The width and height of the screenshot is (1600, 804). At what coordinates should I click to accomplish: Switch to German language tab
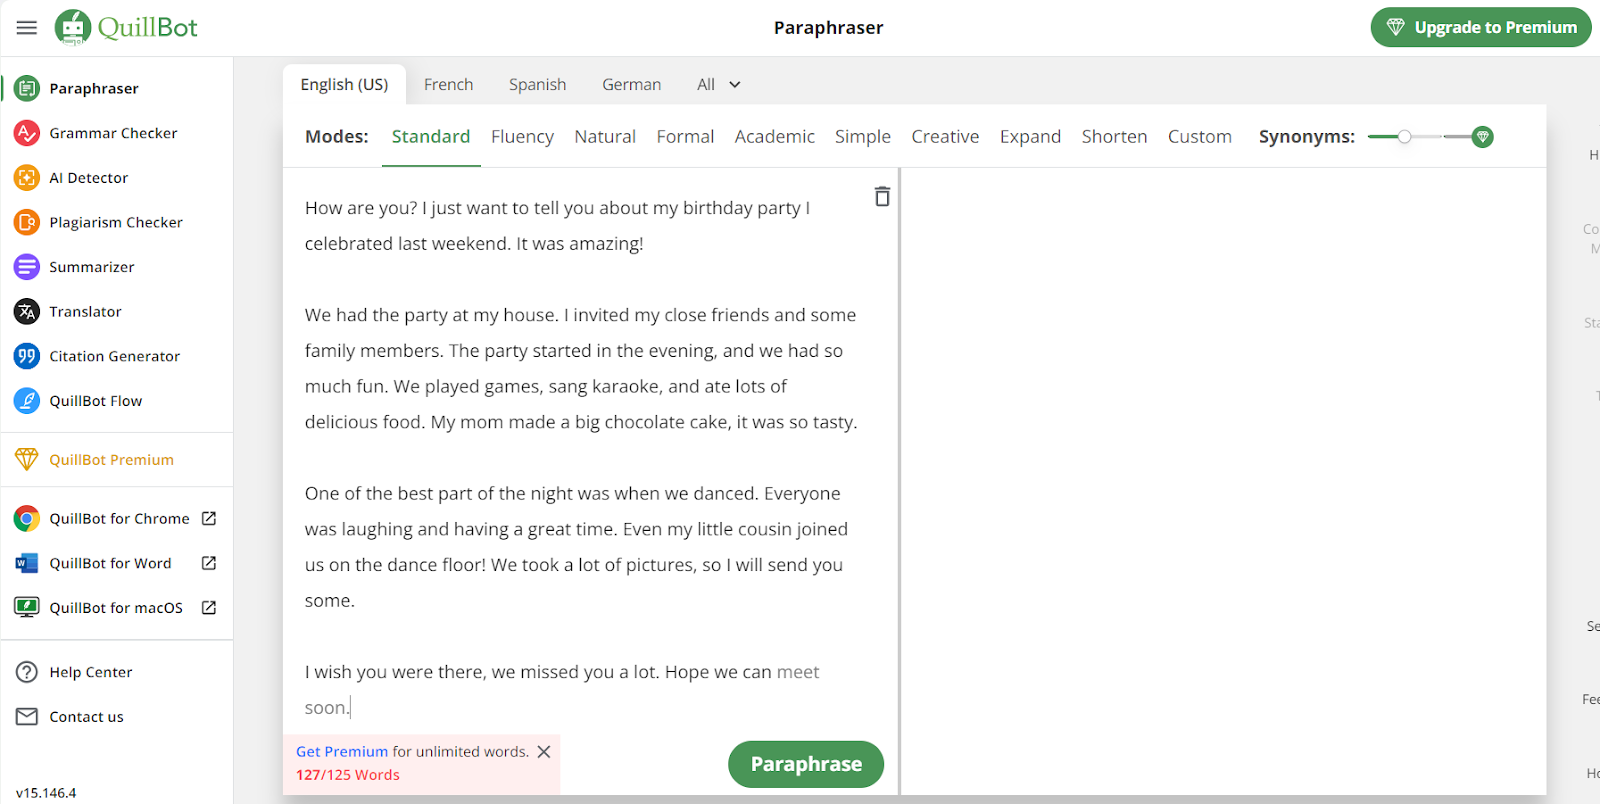click(x=631, y=85)
